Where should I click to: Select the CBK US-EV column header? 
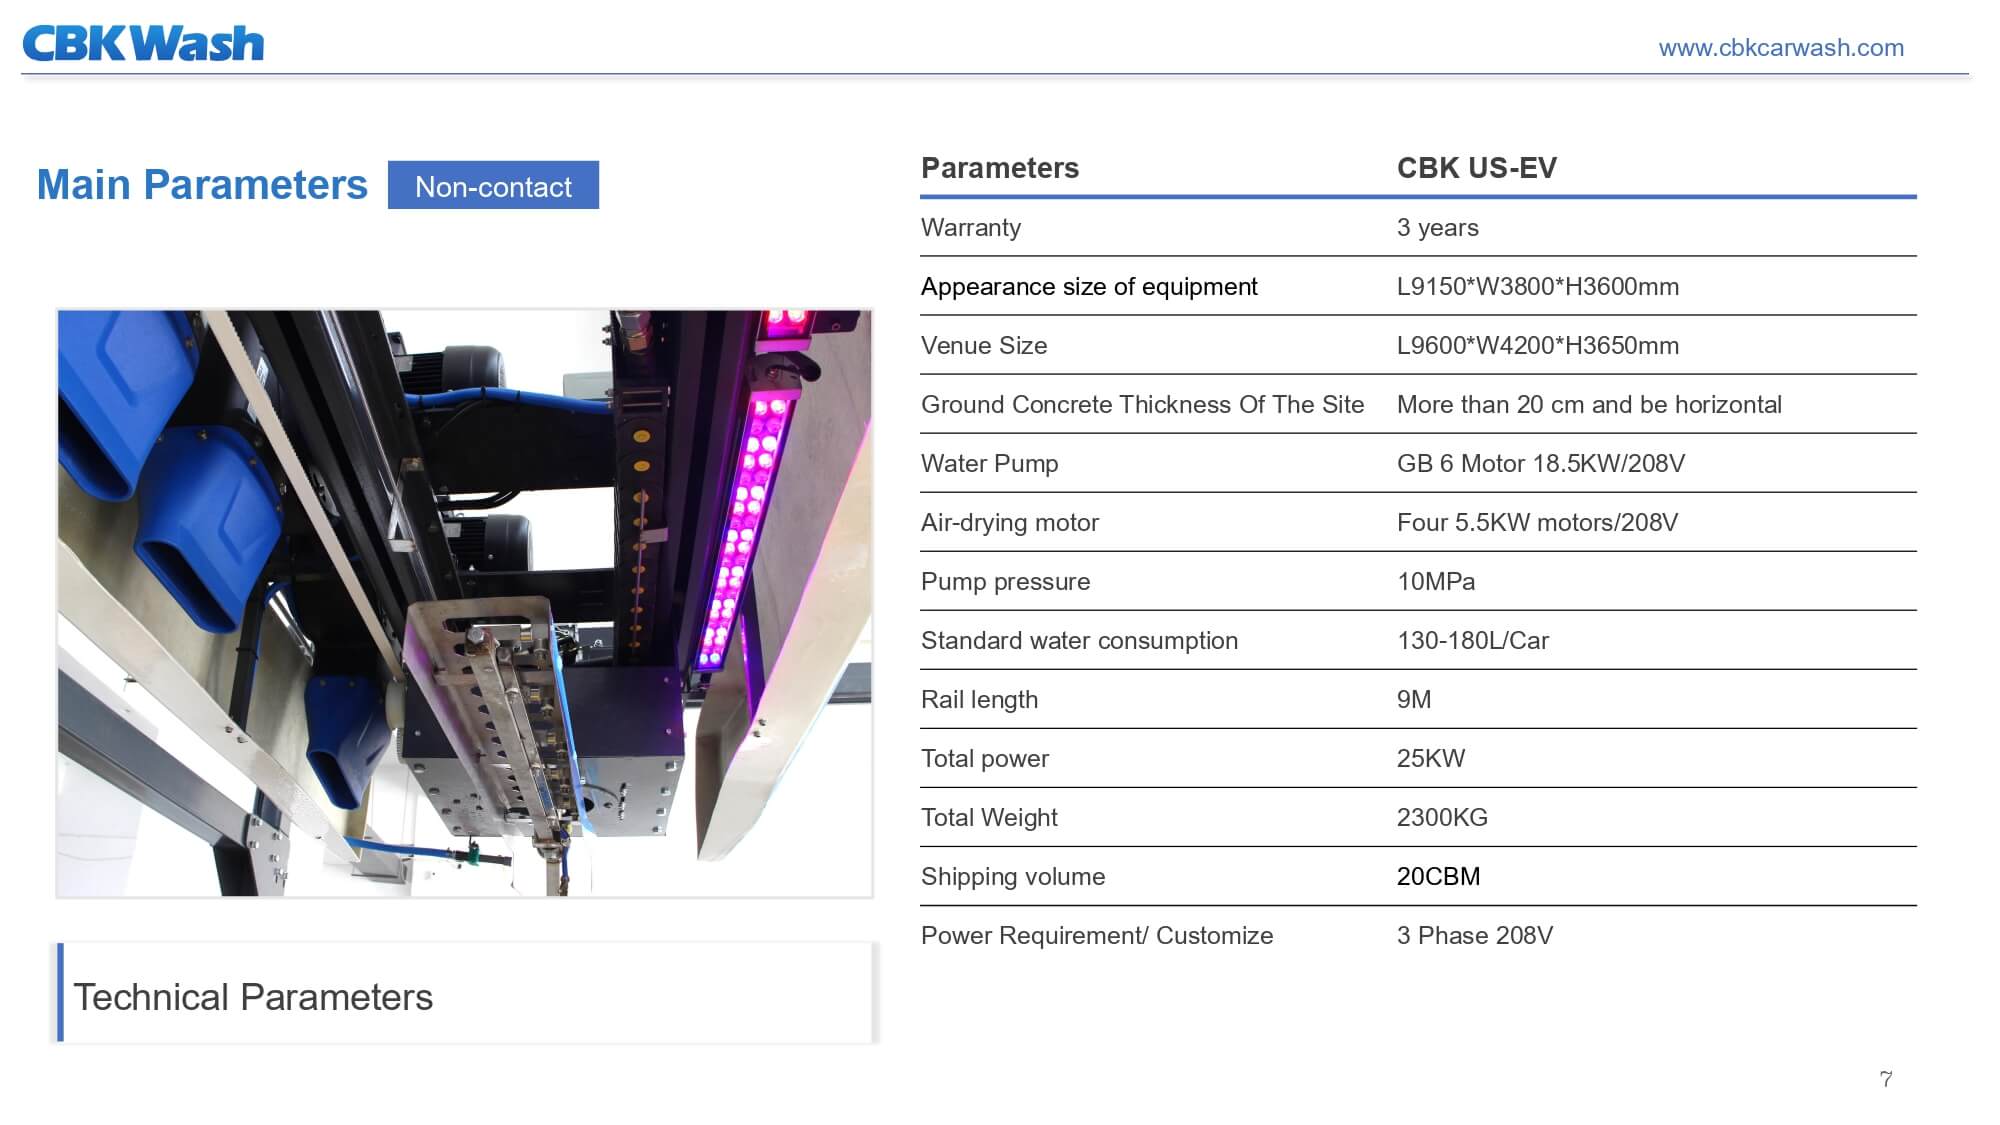pyautogui.click(x=1476, y=168)
